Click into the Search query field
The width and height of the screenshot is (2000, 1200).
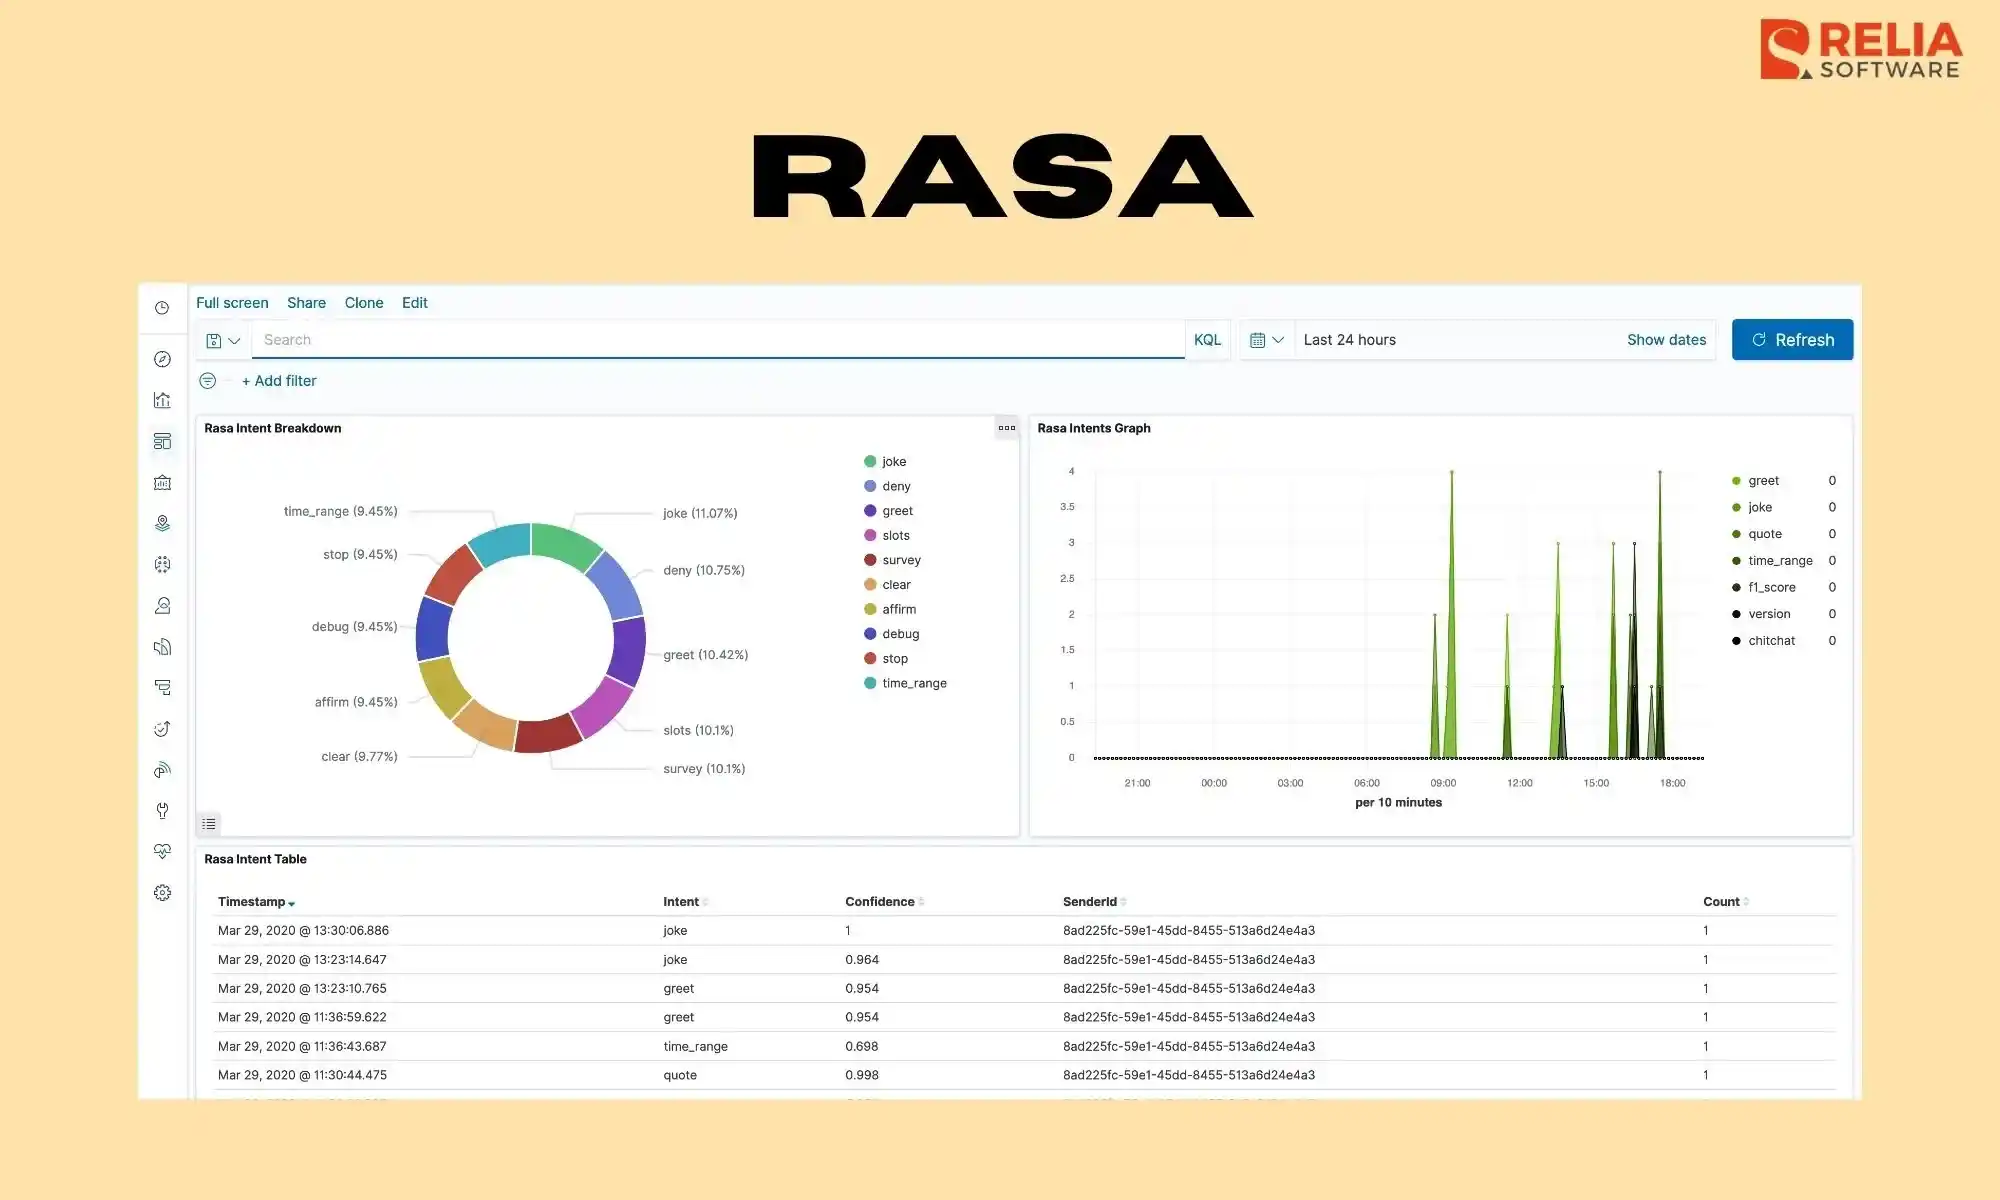pyautogui.click(x=717, y=340)
